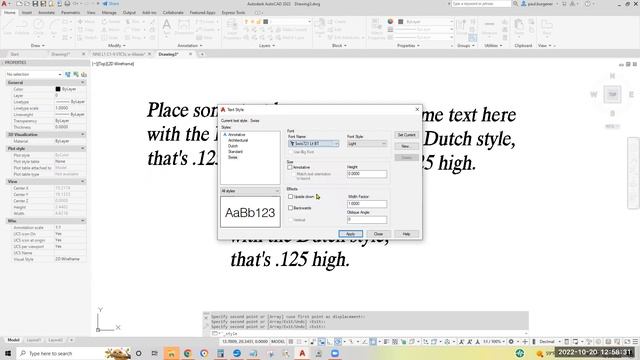Collapse the Plot style section in Properties

click(82, 149)
